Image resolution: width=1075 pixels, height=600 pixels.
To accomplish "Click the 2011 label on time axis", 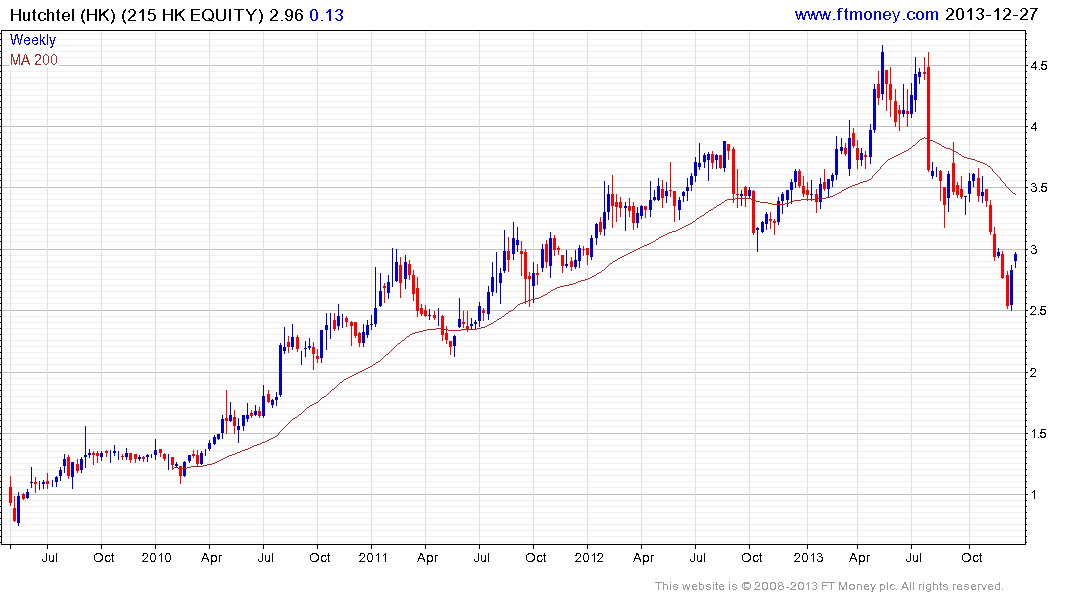I will [373, 557].
